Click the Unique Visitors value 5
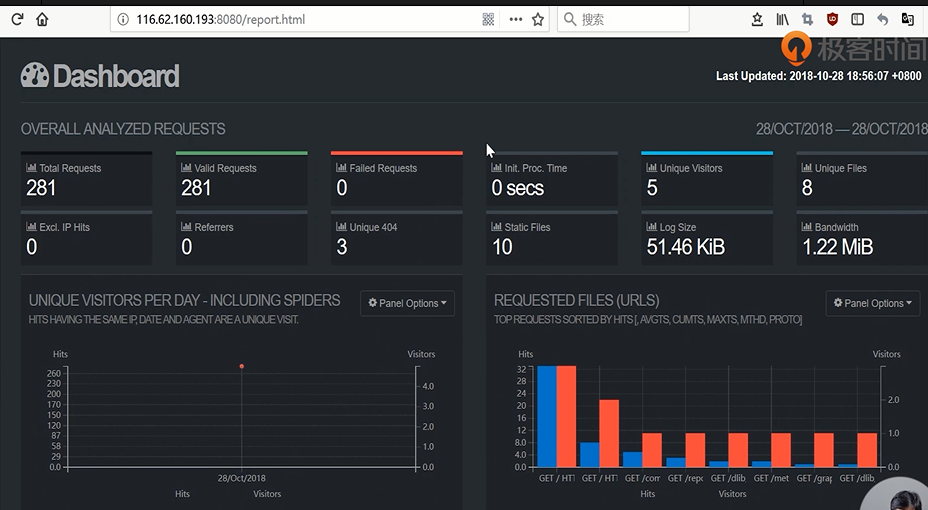Viewport: 928px width, 510px height. (652, 188)
